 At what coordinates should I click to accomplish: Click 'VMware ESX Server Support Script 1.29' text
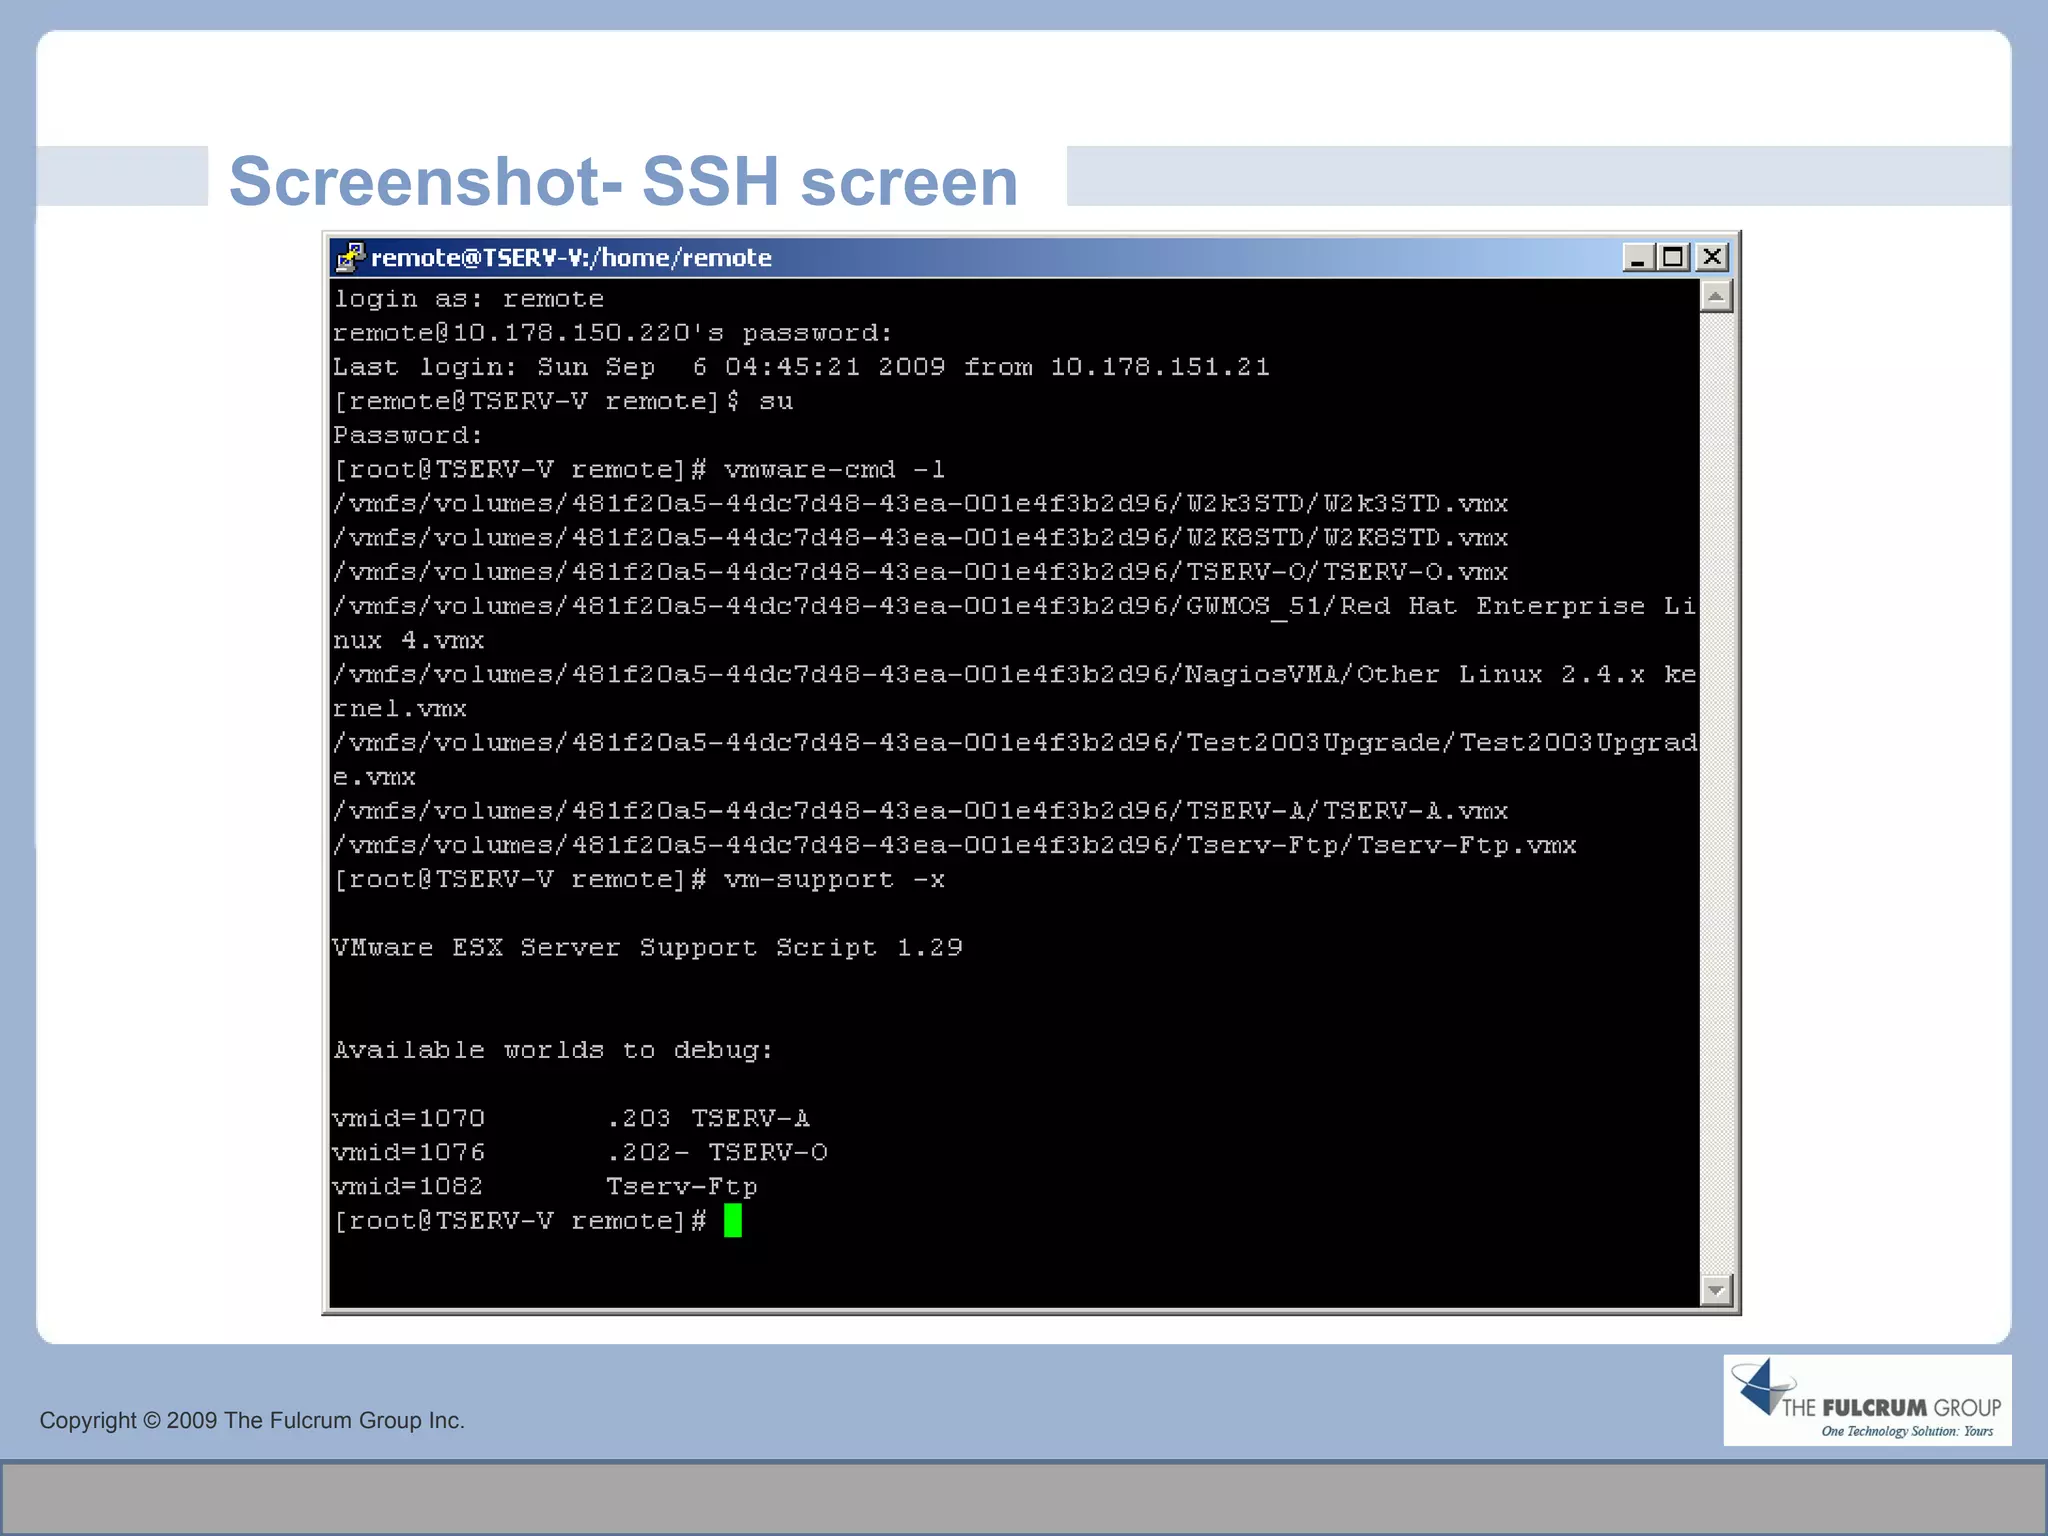[647, 947]
